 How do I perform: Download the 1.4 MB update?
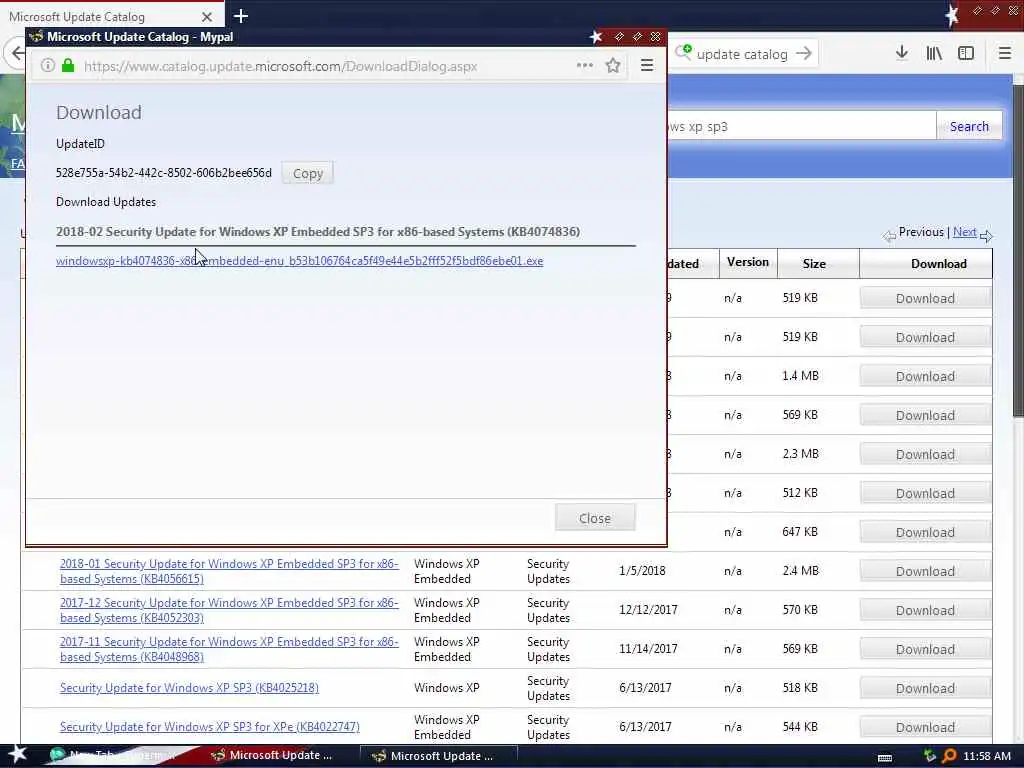pos(925,376)
